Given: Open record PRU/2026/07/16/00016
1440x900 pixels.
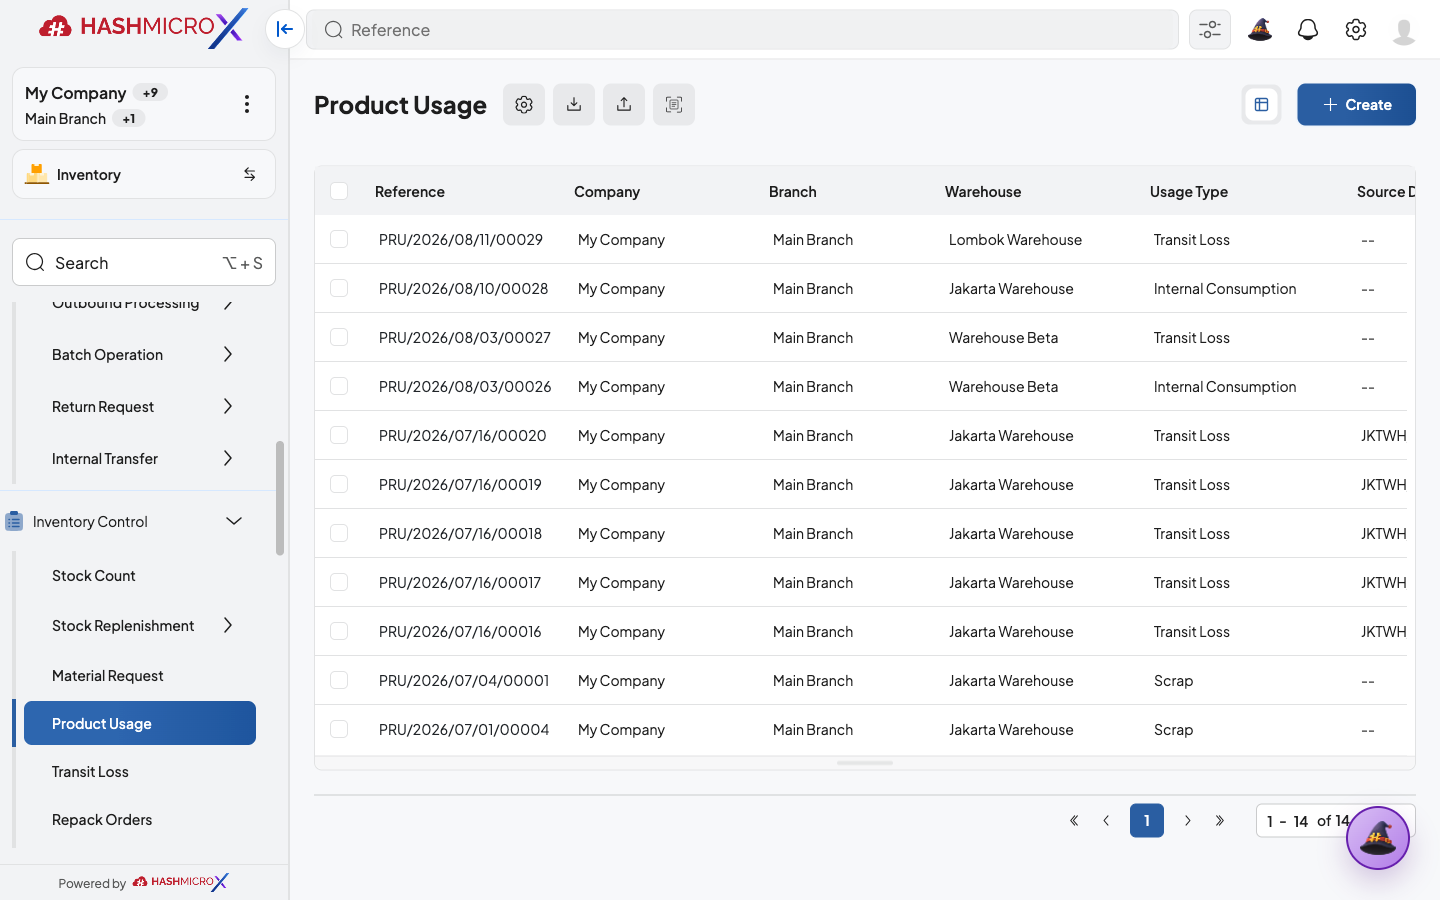Looking at the screenshot, I should pyautogui.click(x=460, y=632).
